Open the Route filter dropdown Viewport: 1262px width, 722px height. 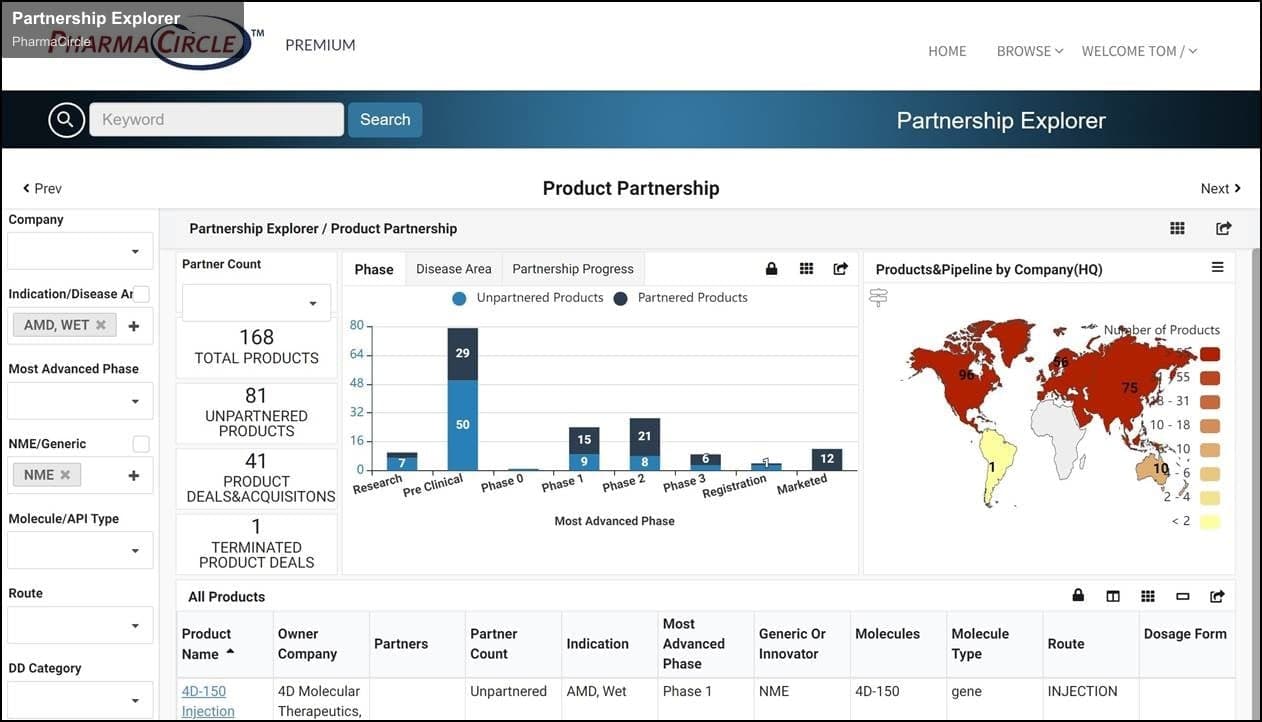click(x=81, y=625)
